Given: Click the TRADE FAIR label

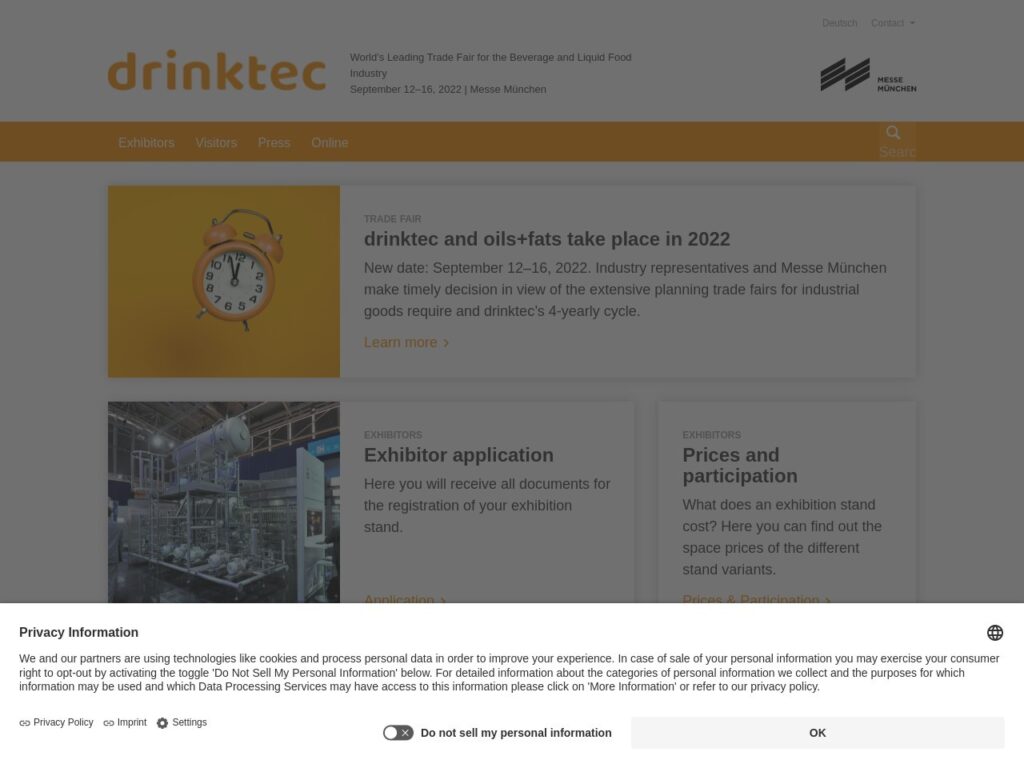Looking at the screenshot, I should 392,219.
